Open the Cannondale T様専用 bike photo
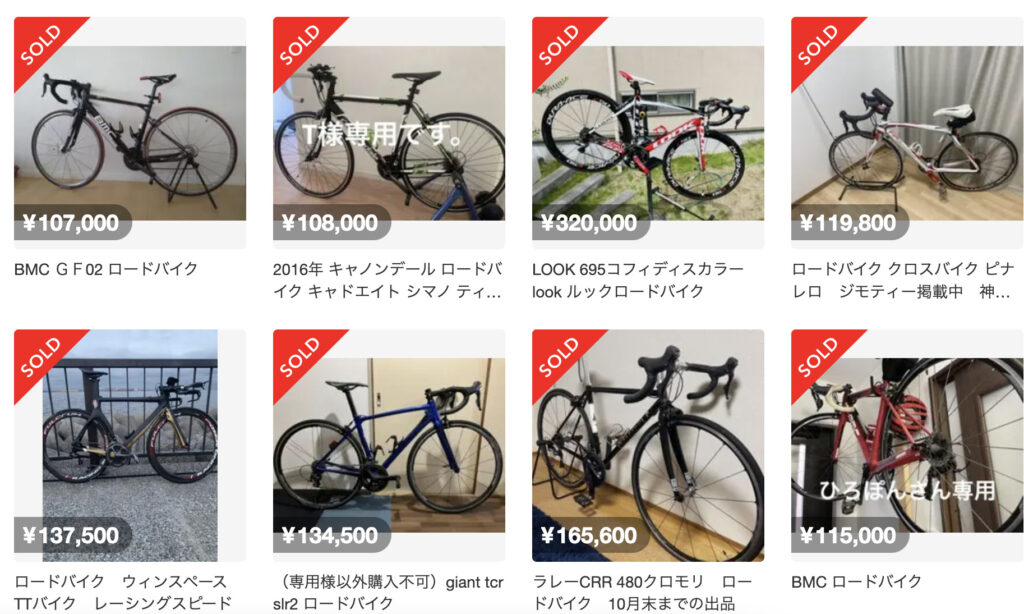 (x=389, y=133)
